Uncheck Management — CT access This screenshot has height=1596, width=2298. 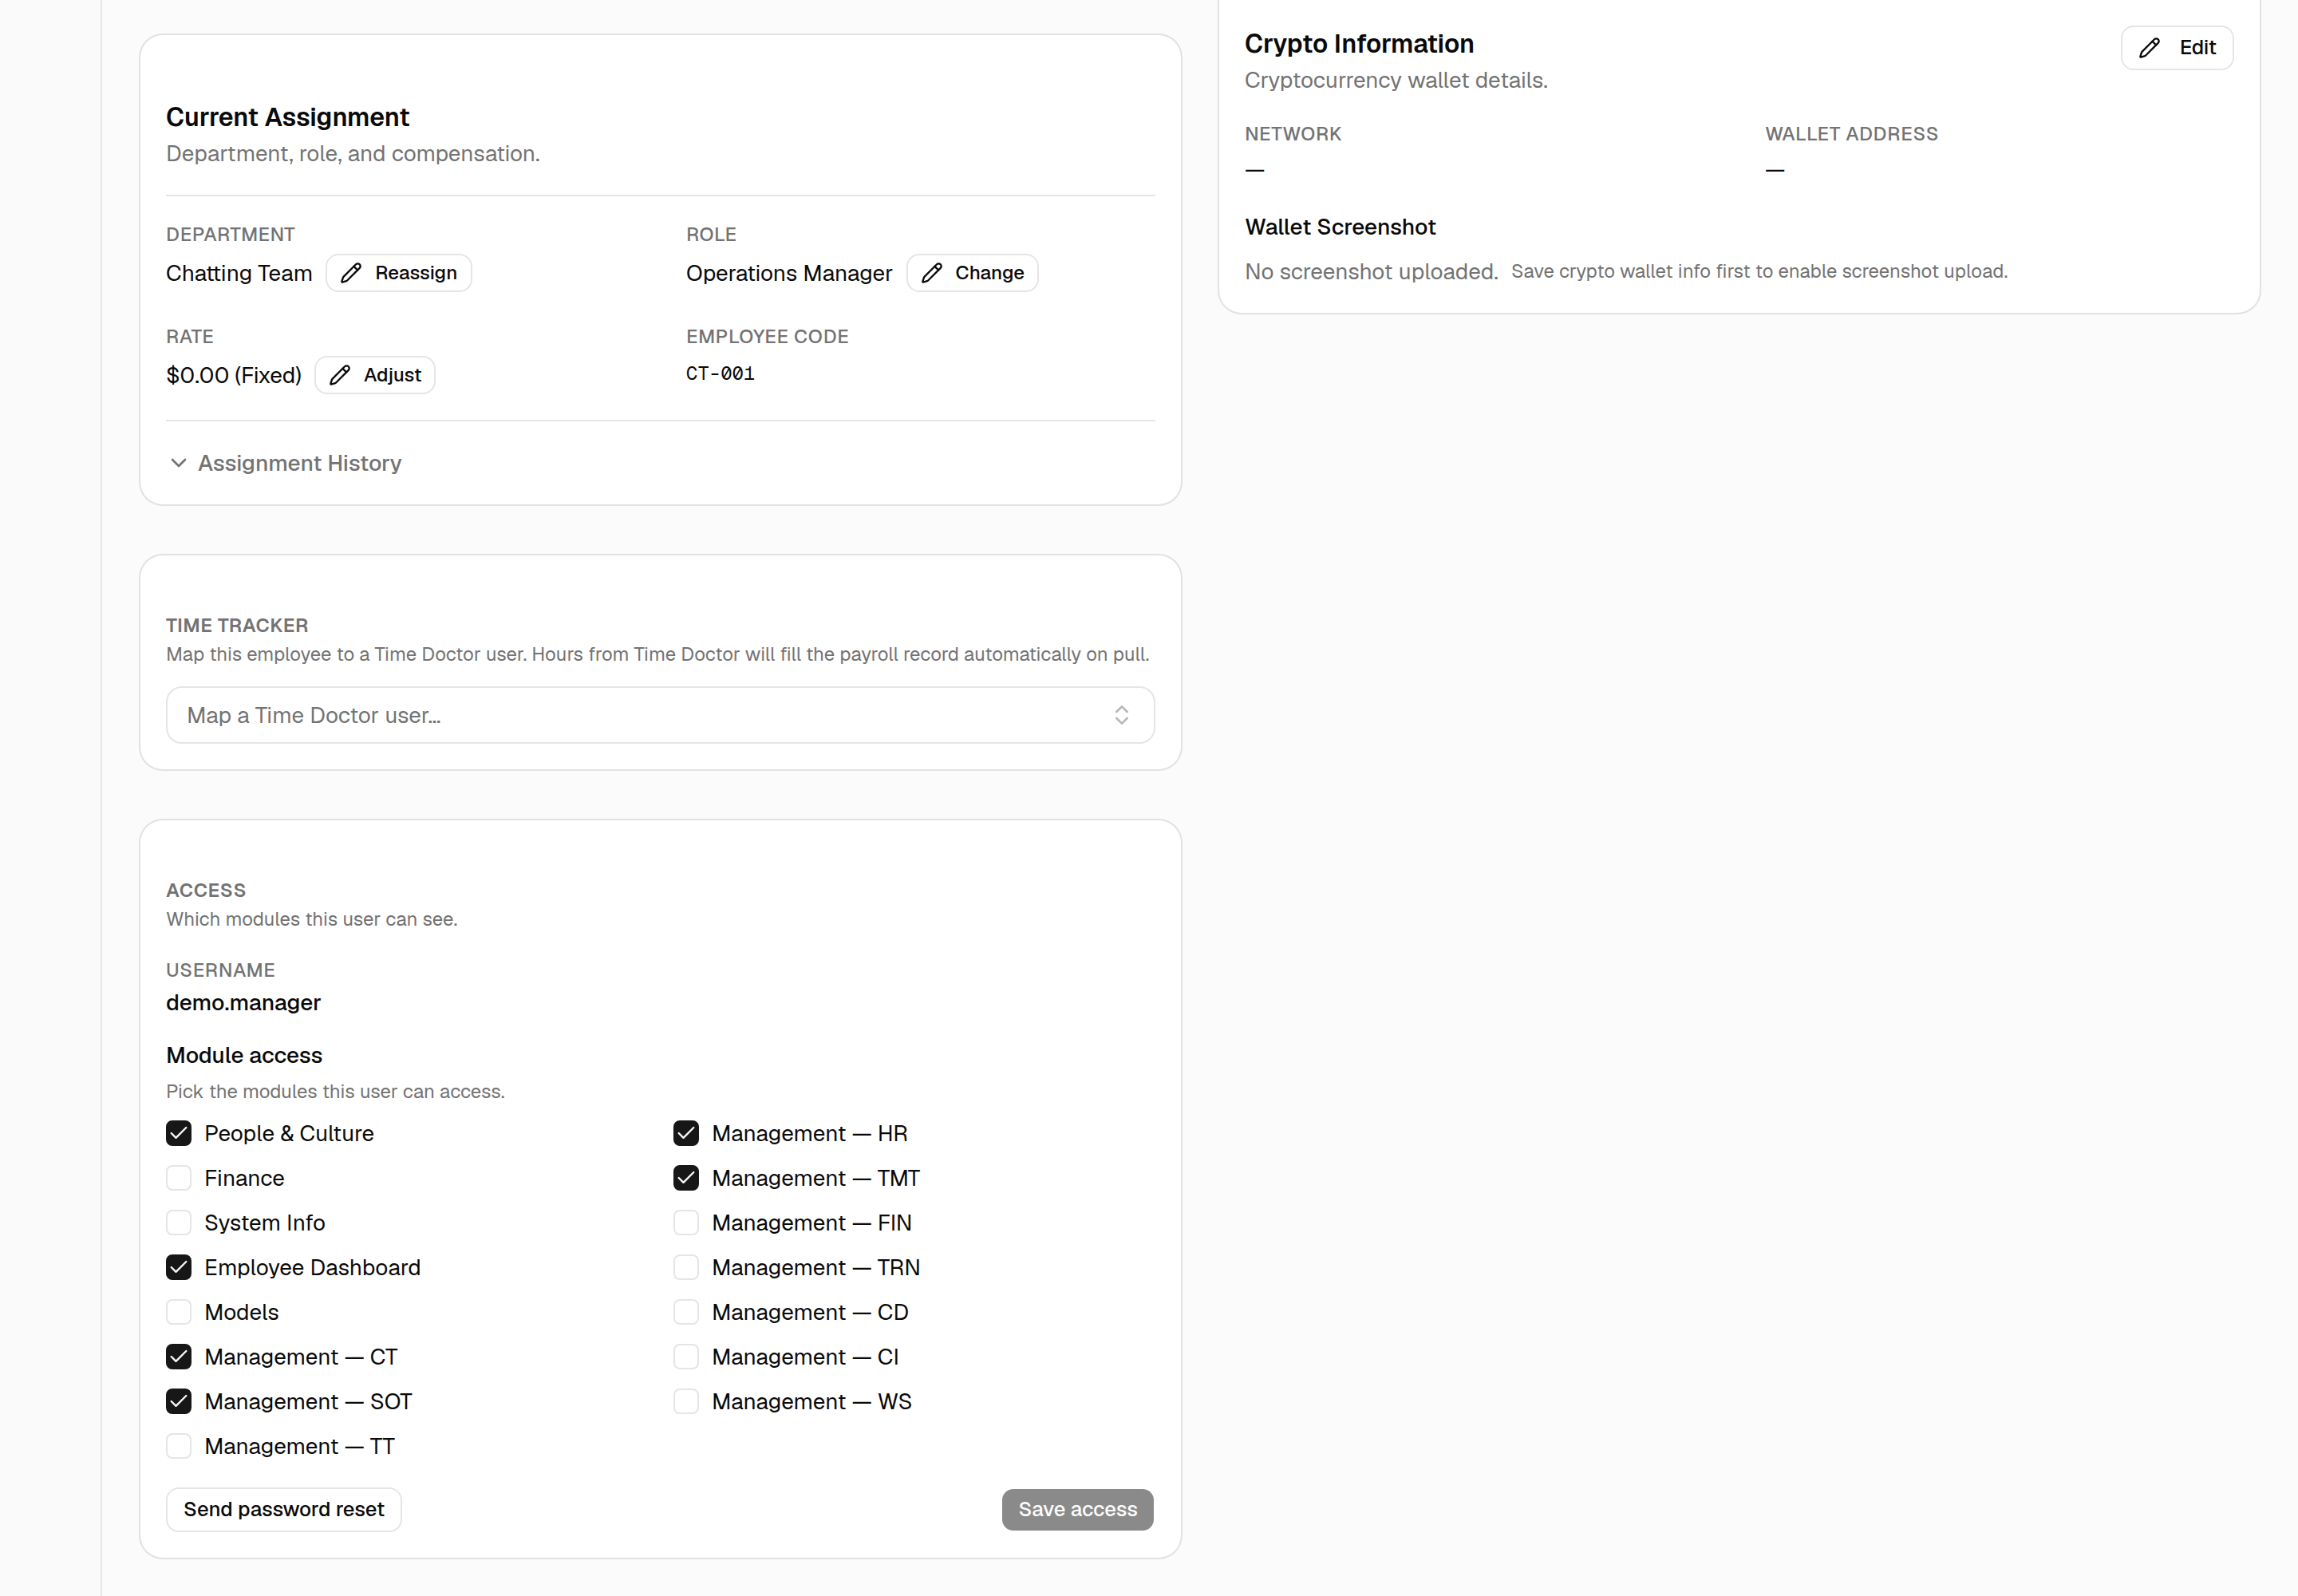(179, 1357)
